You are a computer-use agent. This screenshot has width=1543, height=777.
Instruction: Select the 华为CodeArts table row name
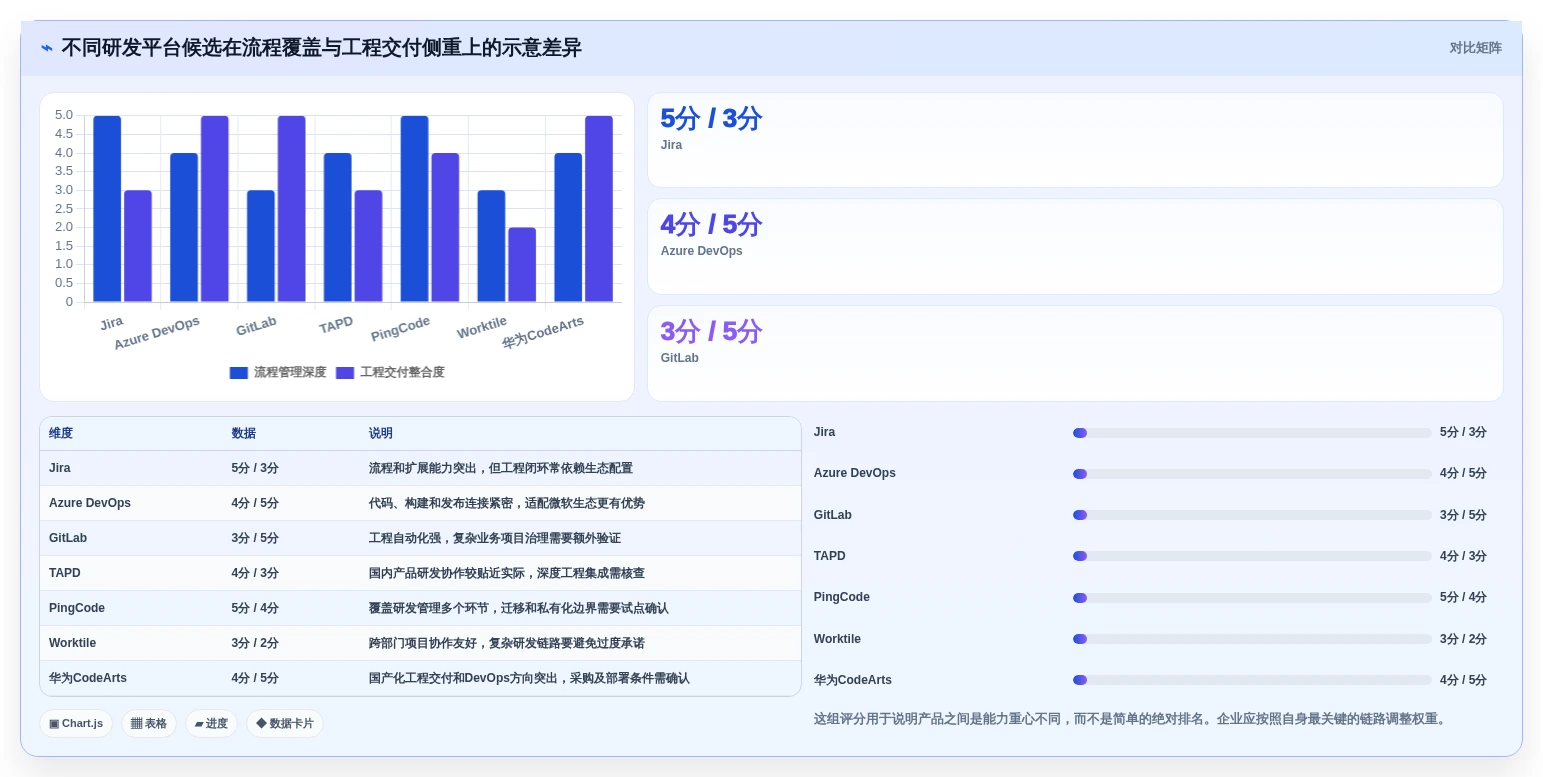pyautogui.click(x=88, y=678)
